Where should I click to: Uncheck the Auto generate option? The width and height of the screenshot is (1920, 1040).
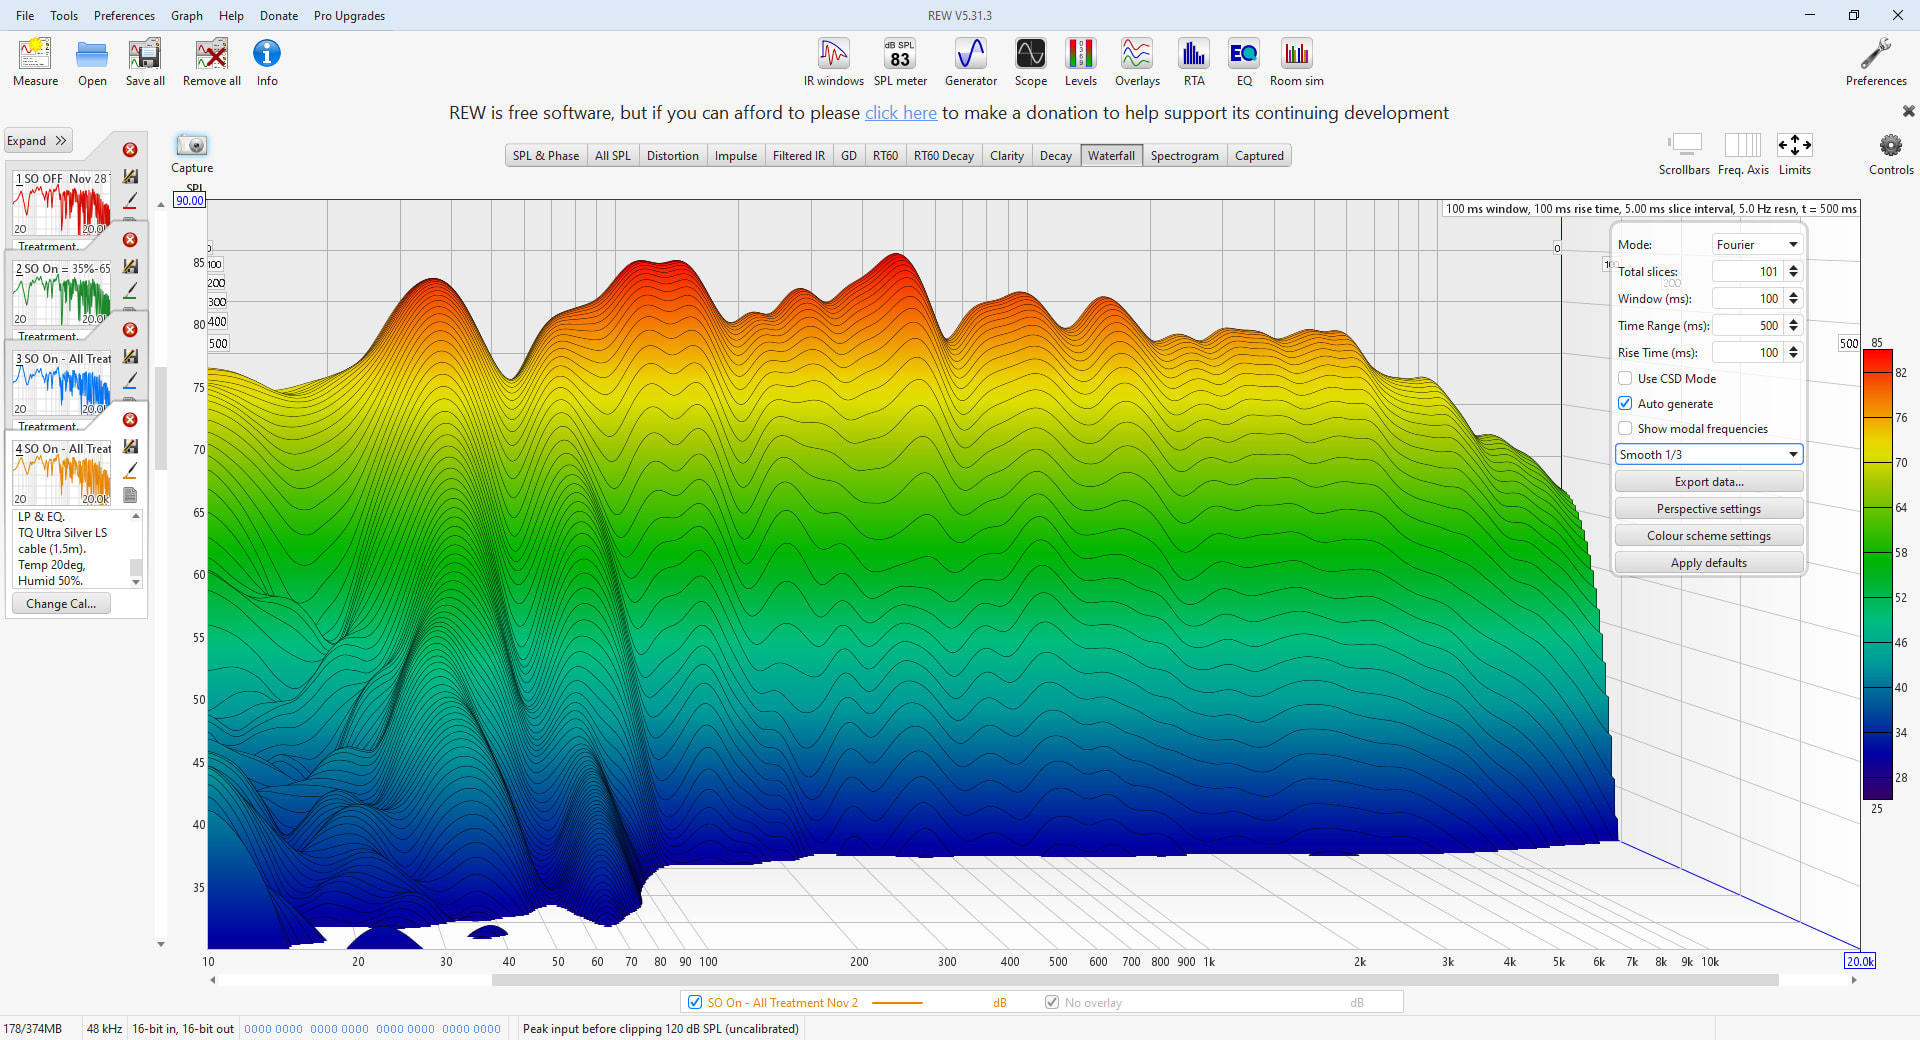1625,404
